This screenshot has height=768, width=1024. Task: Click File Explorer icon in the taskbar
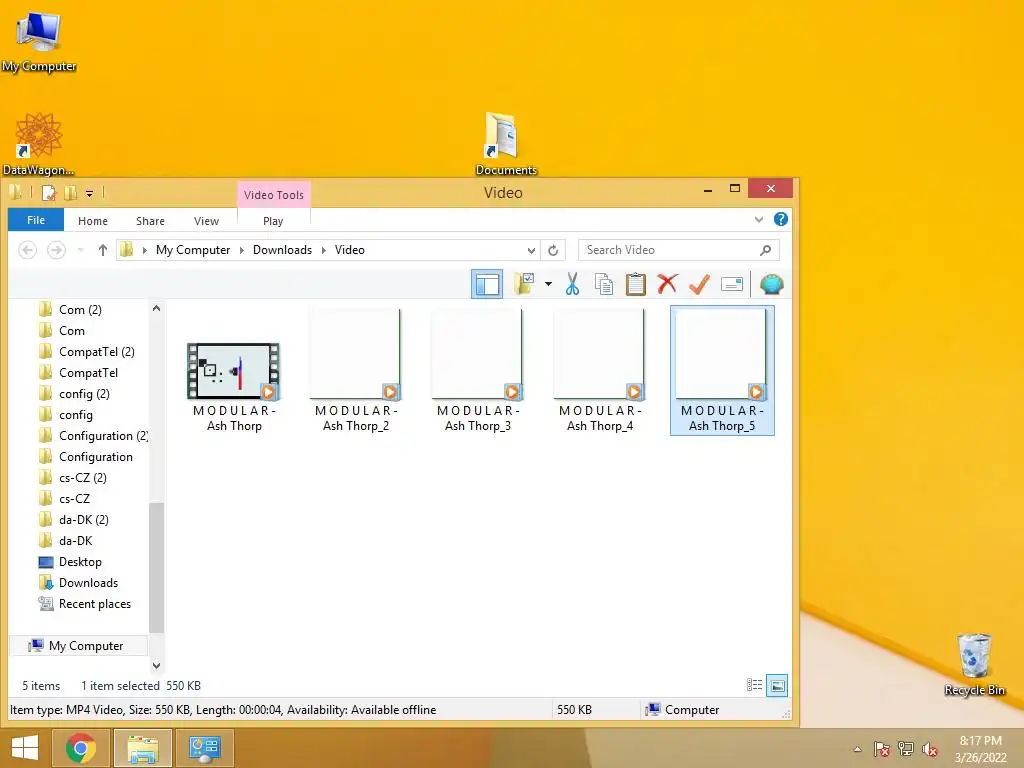143,748
